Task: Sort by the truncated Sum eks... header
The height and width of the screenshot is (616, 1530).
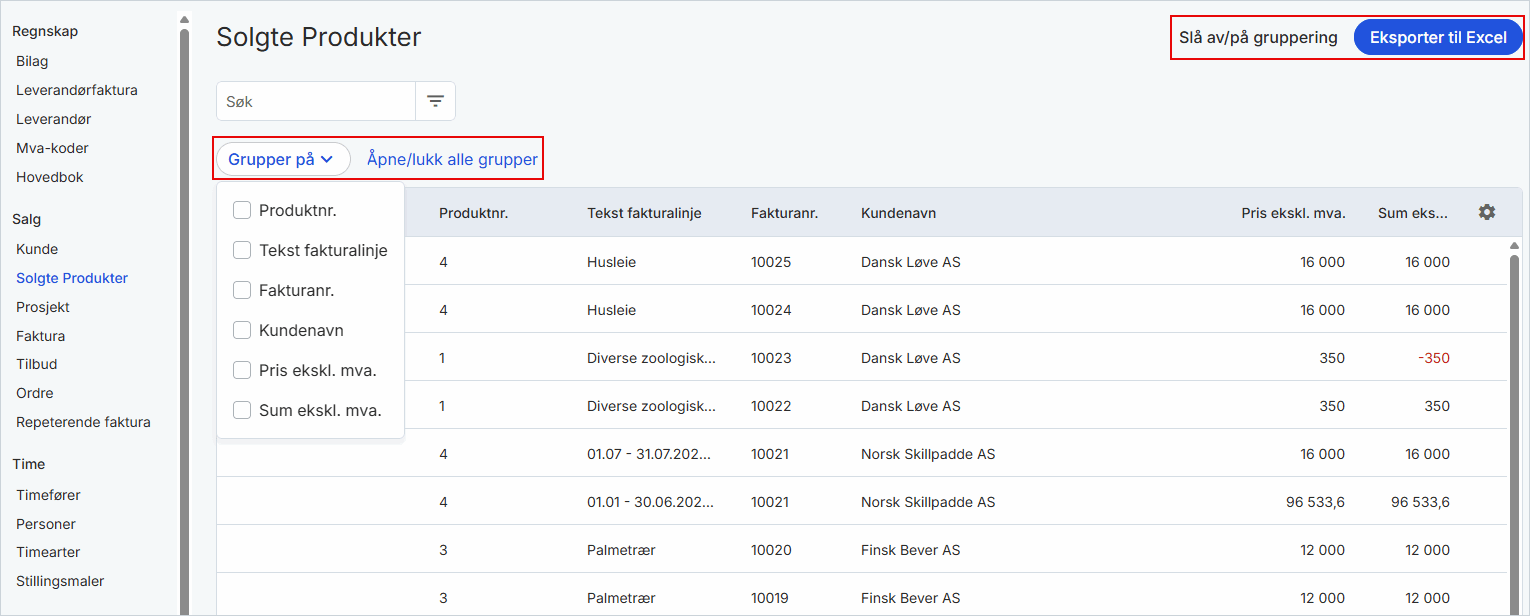Action: (x=1412, y=213)
